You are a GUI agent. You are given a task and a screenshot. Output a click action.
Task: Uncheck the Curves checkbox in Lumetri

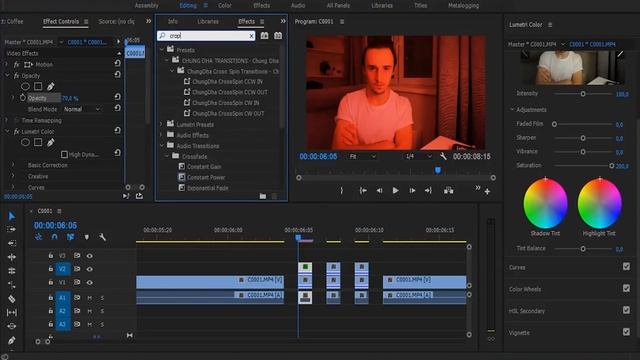point(626,267)
